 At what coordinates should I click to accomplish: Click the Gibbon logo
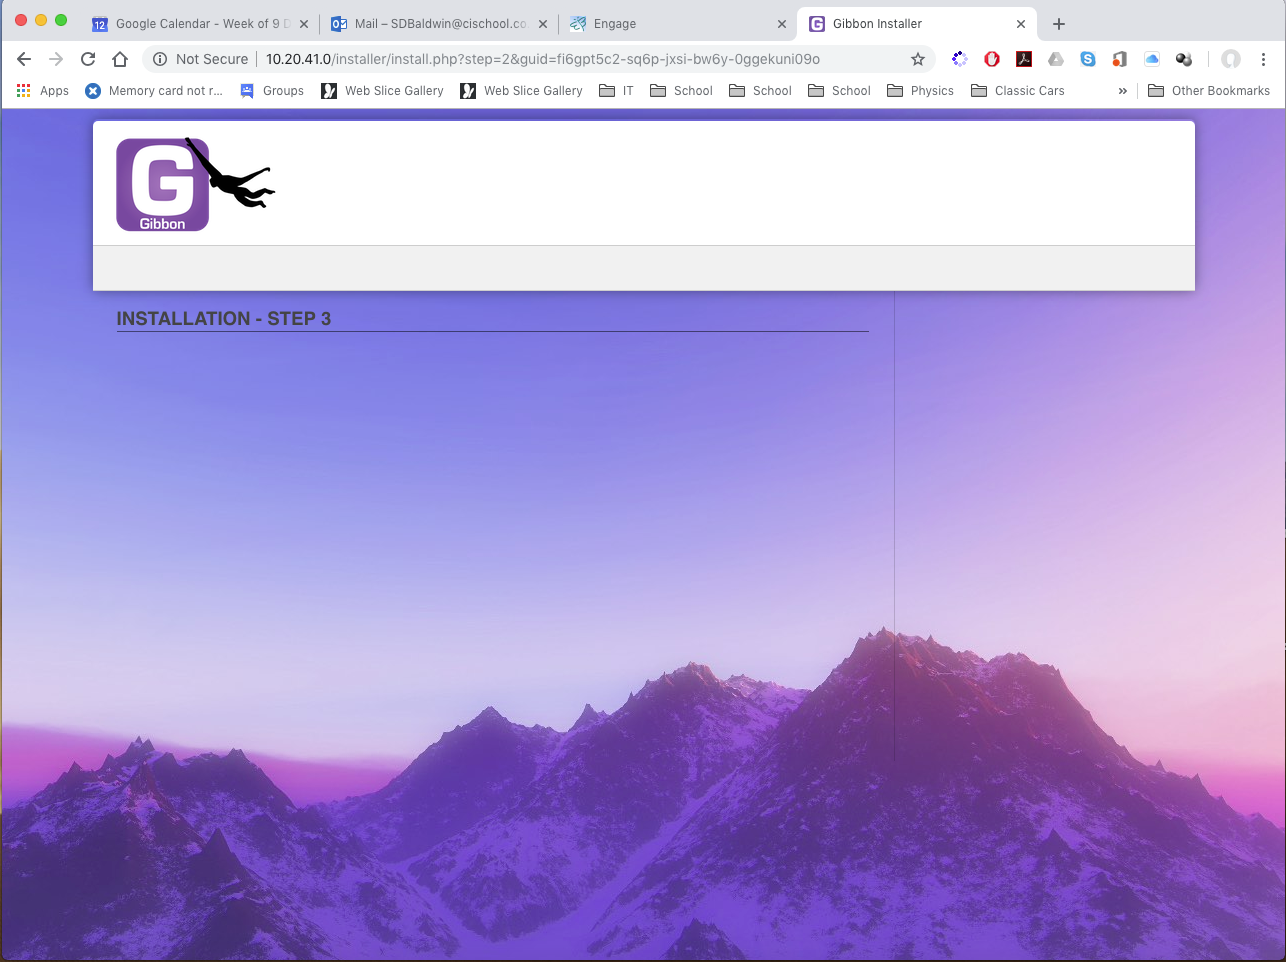click(163, 185)
